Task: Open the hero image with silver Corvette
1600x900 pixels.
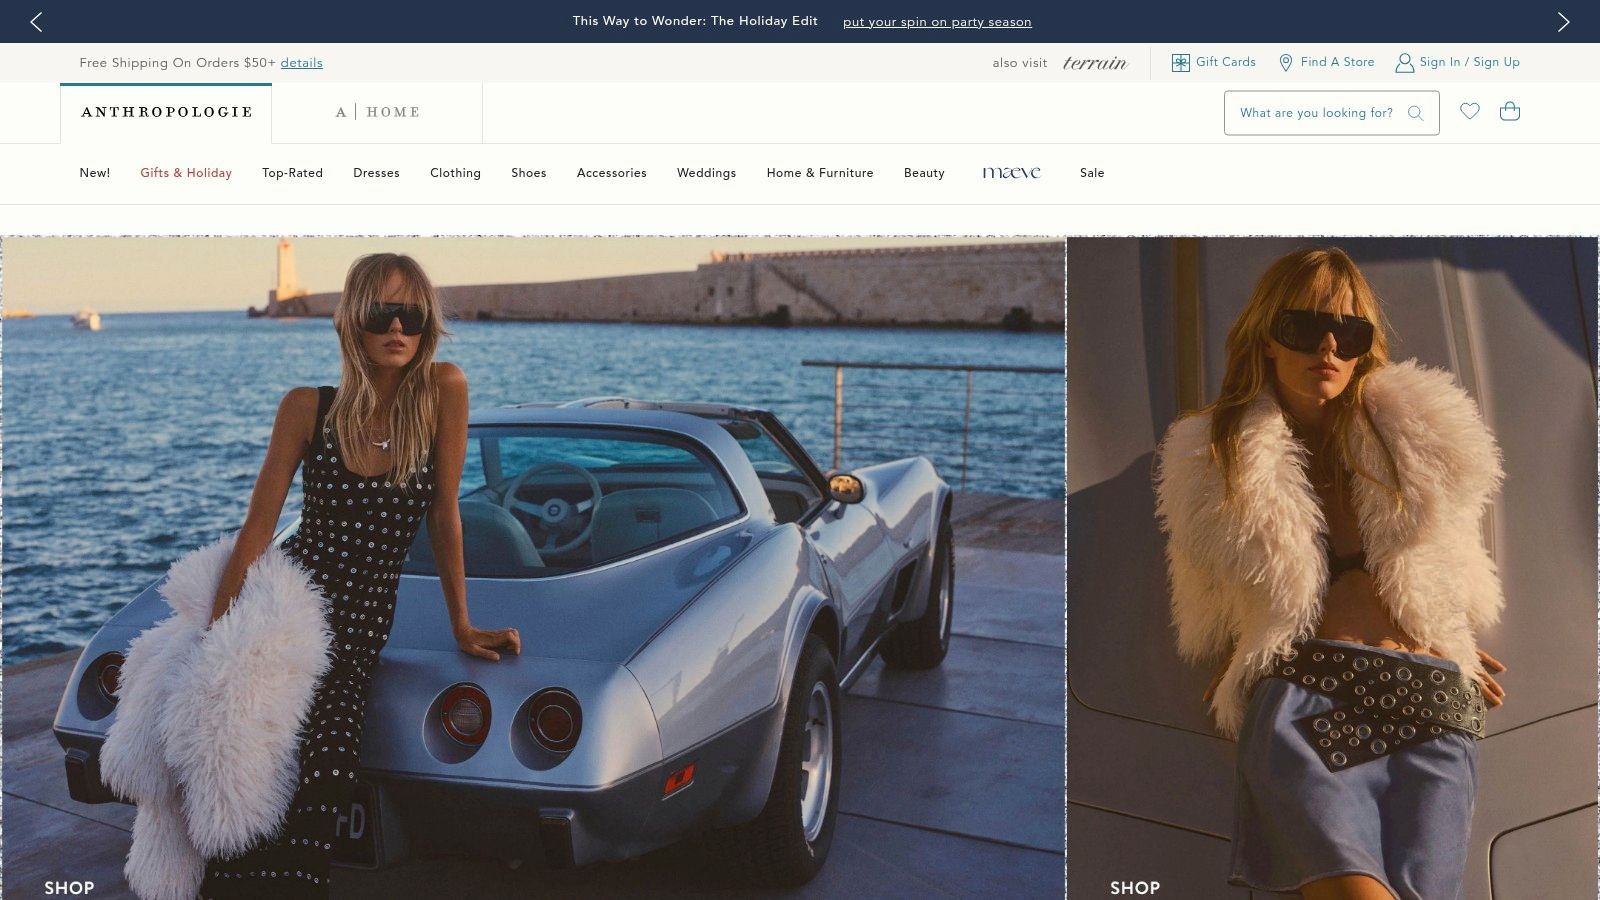Action: (533, 567)
